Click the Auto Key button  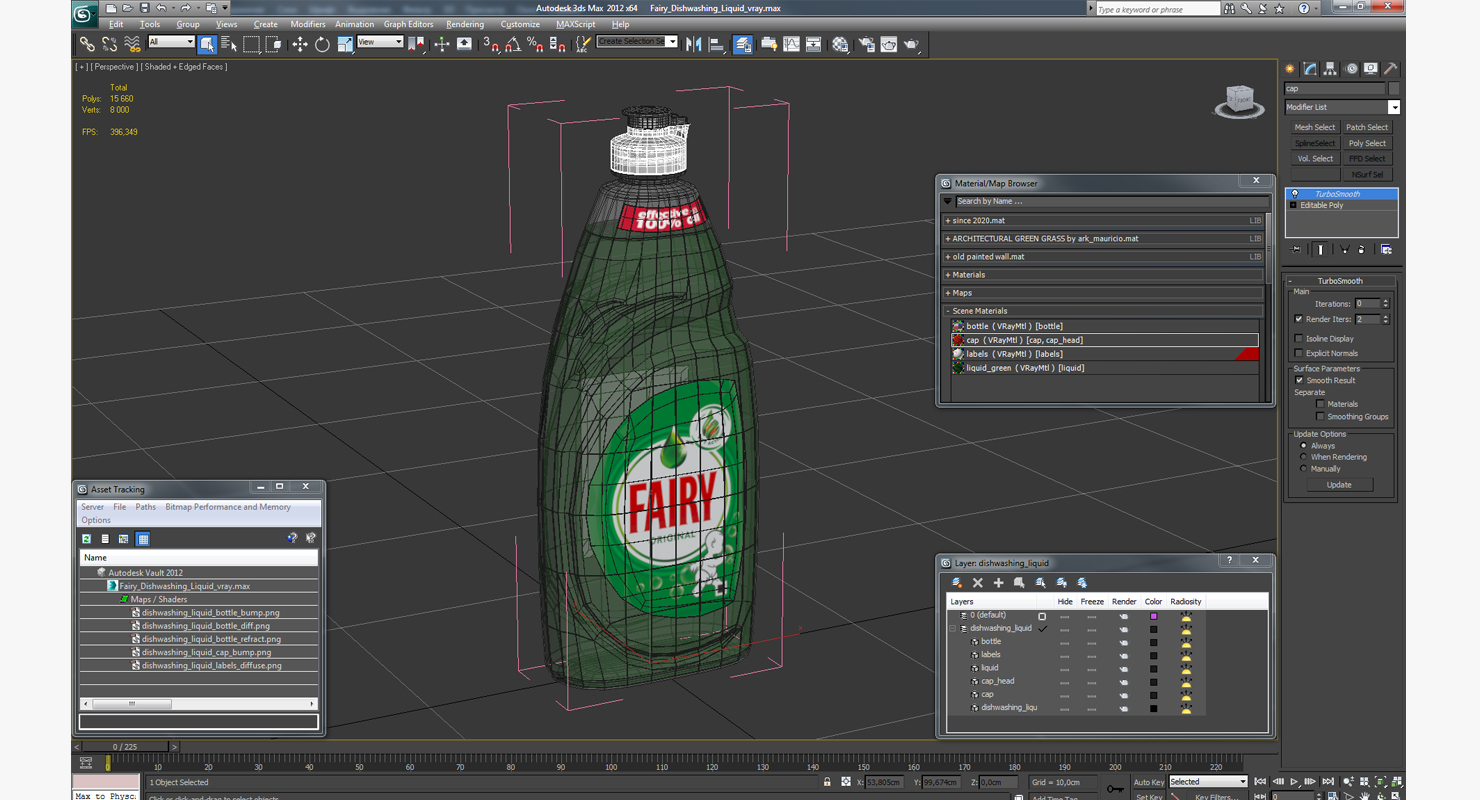point(1149,782)
